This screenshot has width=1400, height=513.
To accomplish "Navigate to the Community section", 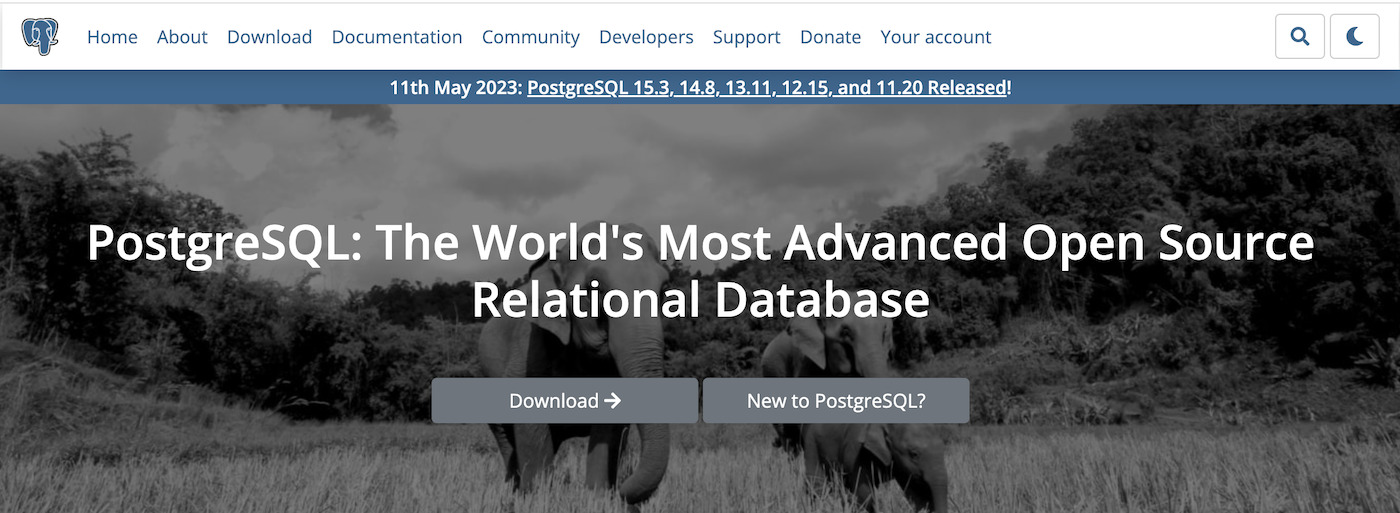I will 530,37.
